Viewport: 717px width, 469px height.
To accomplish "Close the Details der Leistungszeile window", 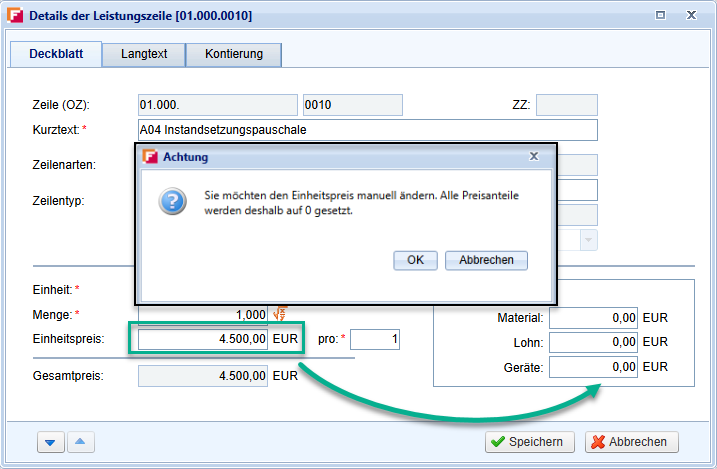I will click(x=692, y=16).
